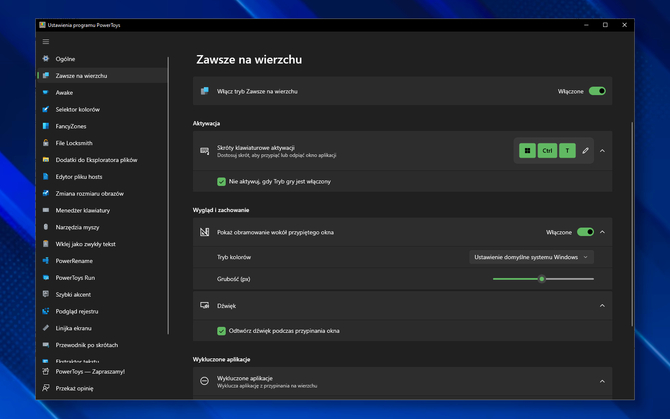670x419 pixels.
Task: Uncheck Odtwórz dźwięk podczas przypinania okna
Action: pyautogui.click(x=221, y=331)
